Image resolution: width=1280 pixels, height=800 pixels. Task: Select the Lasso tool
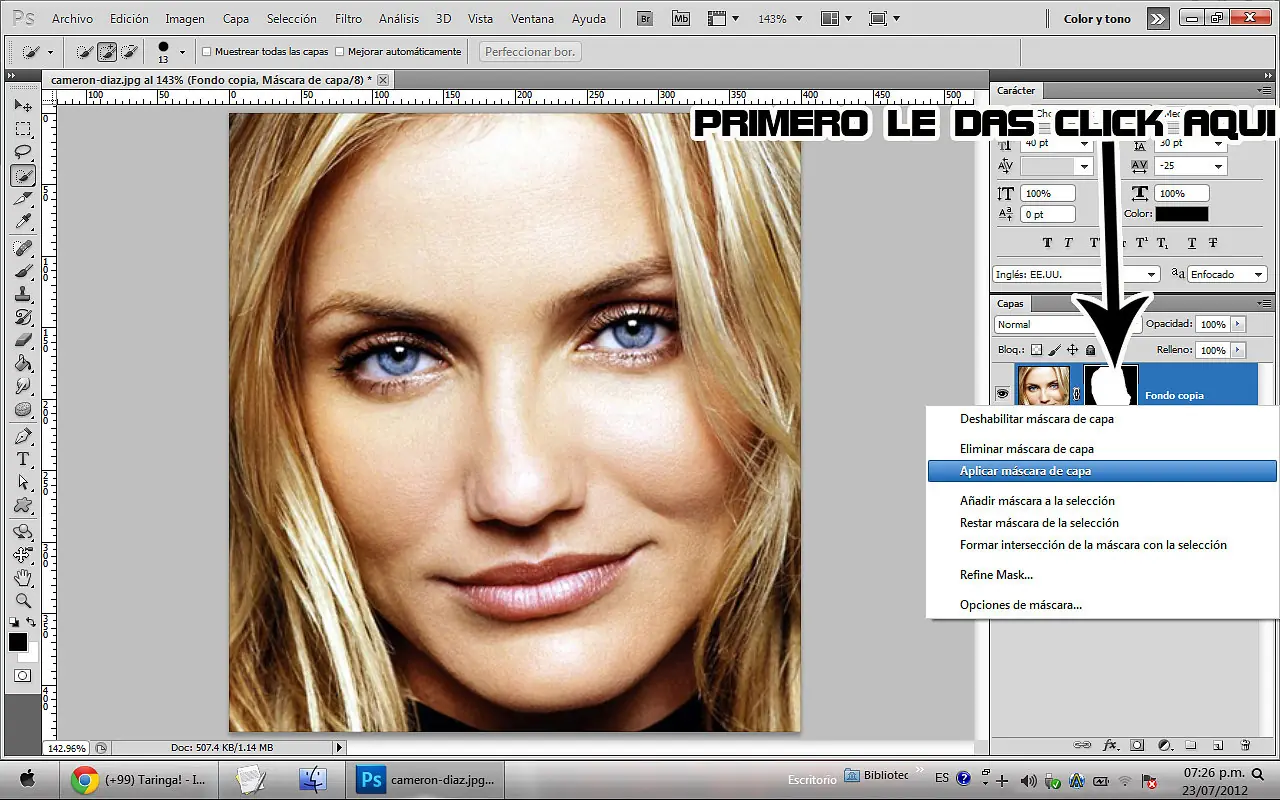[x=23, y=152]
